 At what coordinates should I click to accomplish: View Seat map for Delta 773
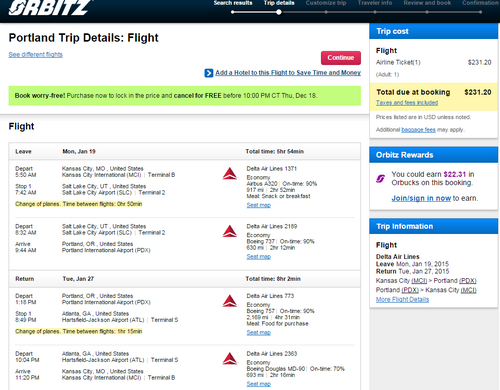pos(259,332)
